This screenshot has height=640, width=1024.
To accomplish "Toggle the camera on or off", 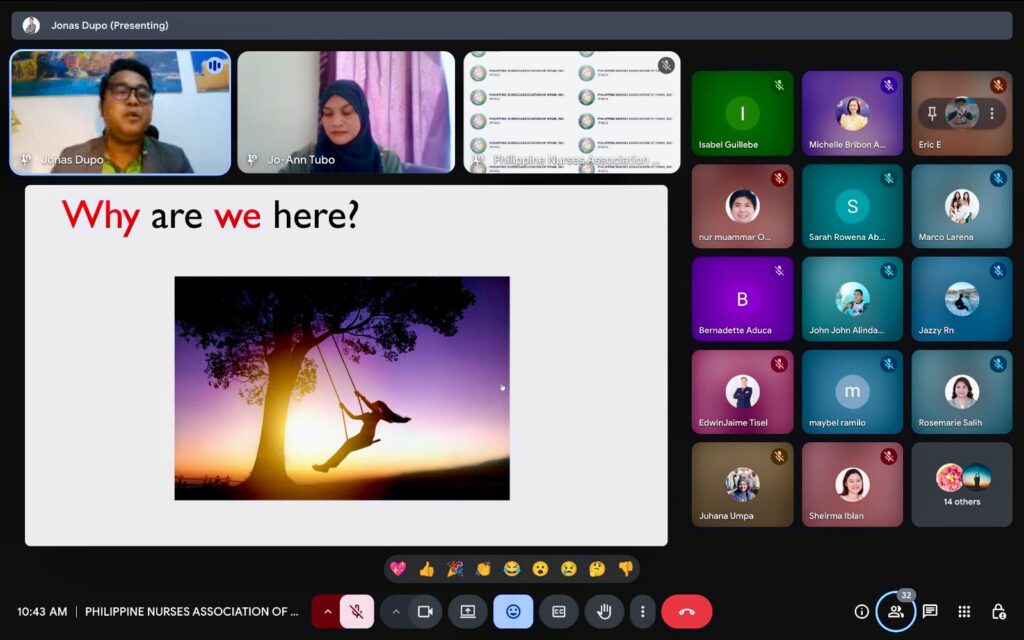I will tap(425, 611).
